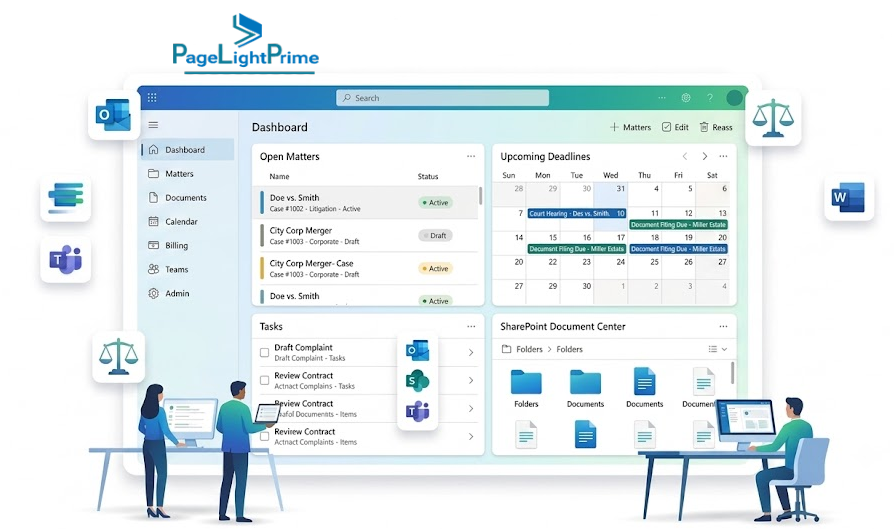Check the Draft Complaint task checkbox
This screenshot has height=529, width=894.
265,352
